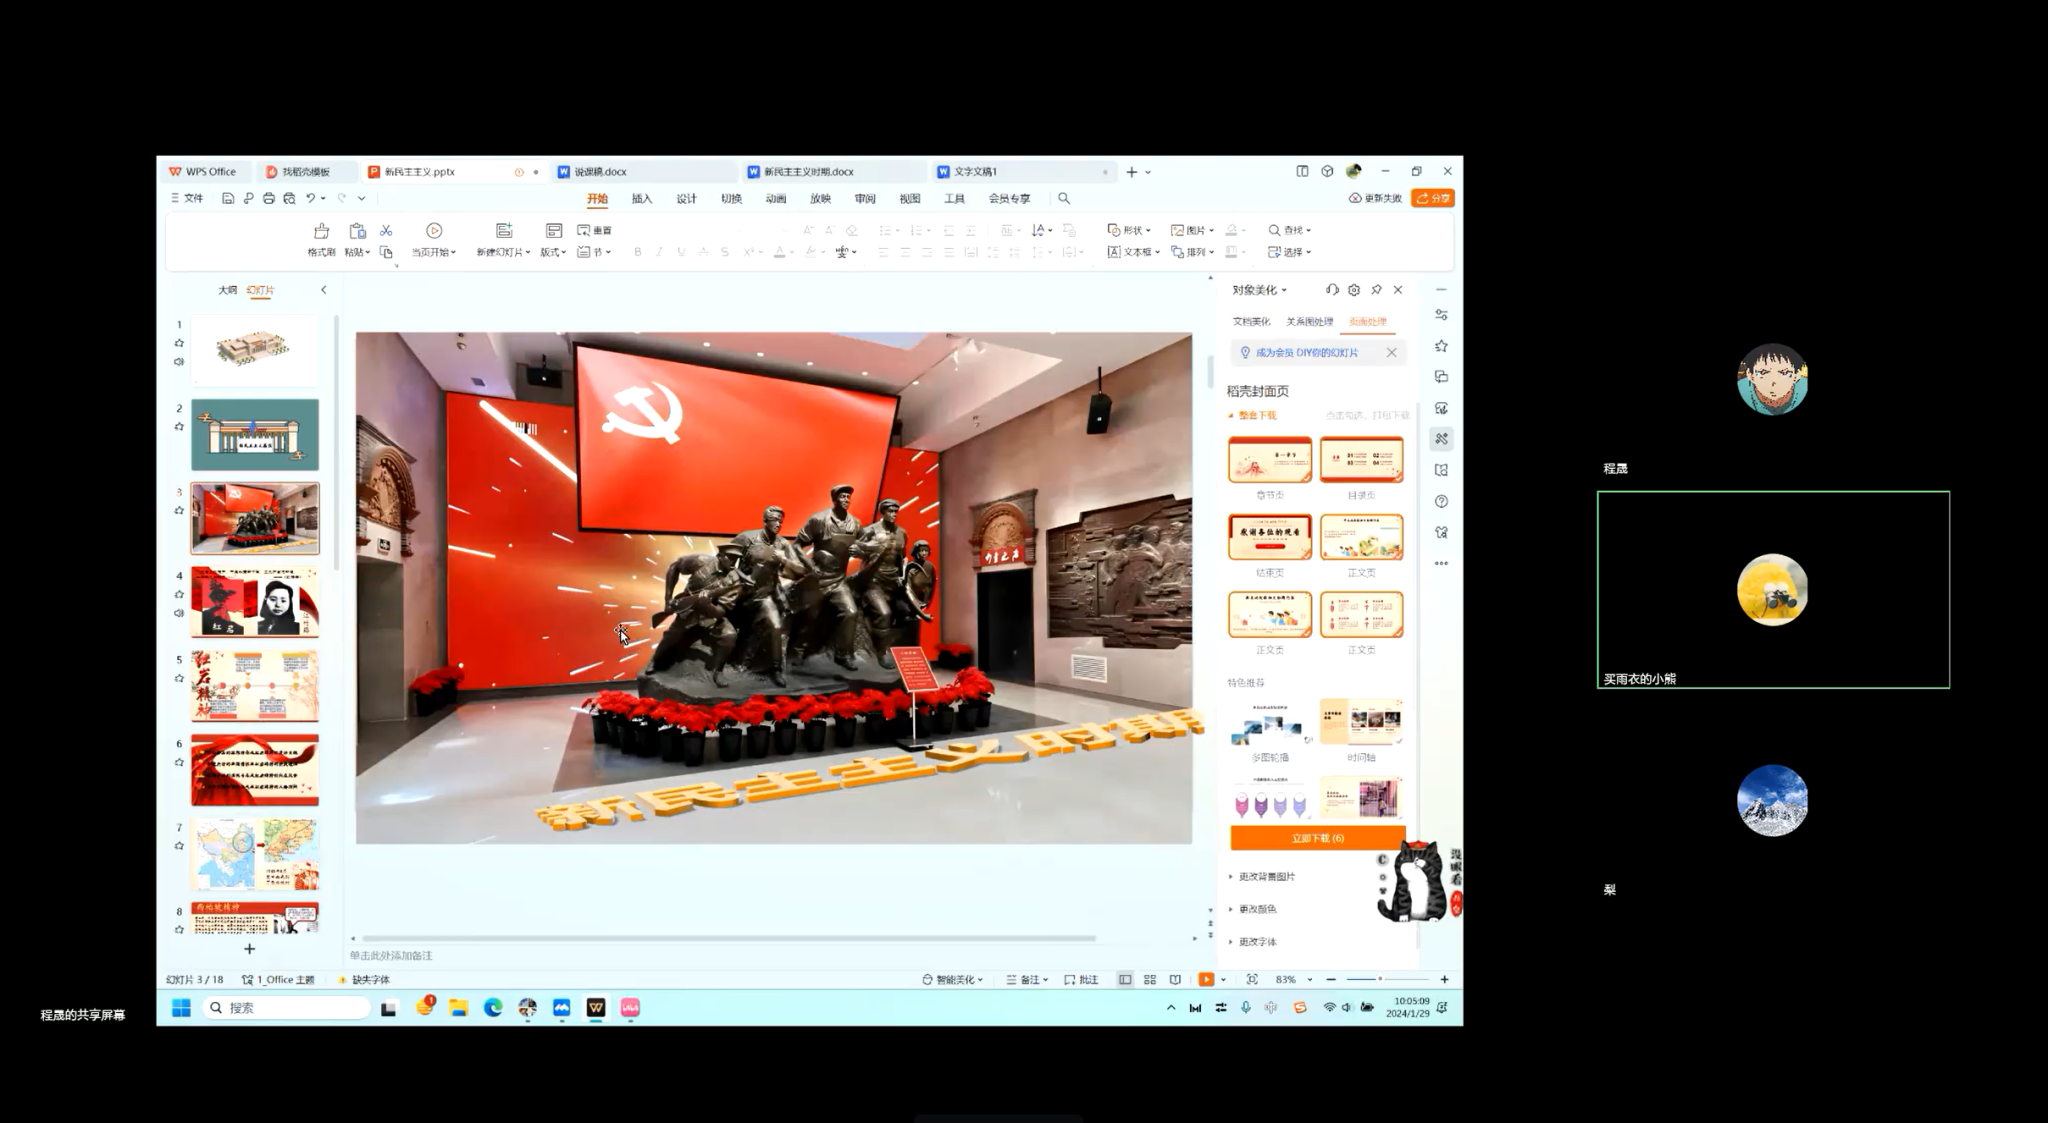Image resolution: width=2048 pixels, height=1123 pixels.
Task: Select slide 4 thumbnail with portrait photo
Action: 255,602
